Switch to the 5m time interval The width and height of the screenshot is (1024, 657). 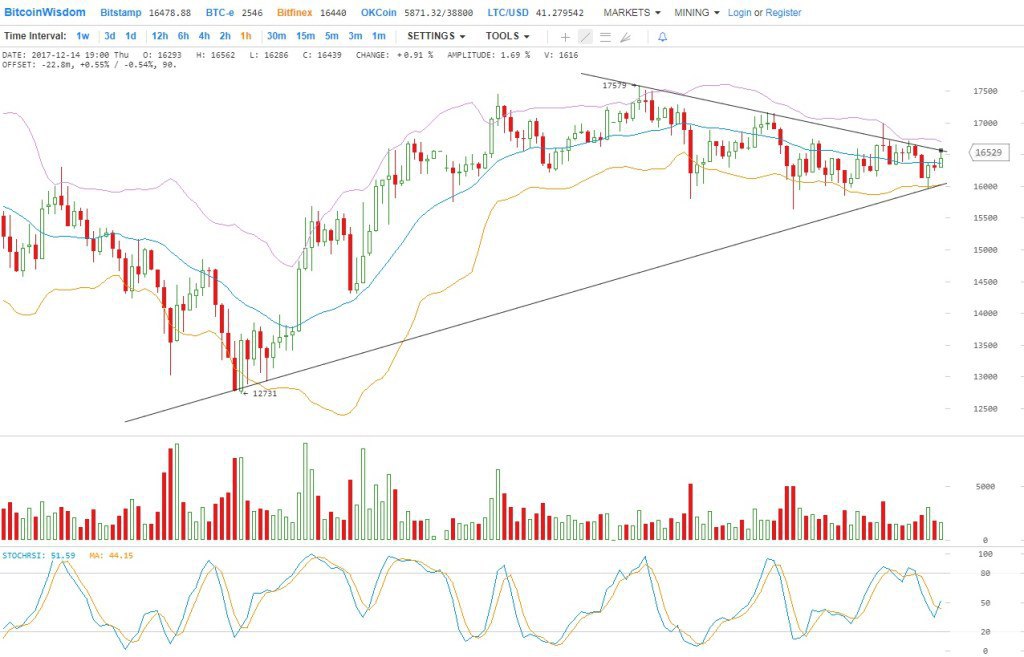click(x=332, y=36)
